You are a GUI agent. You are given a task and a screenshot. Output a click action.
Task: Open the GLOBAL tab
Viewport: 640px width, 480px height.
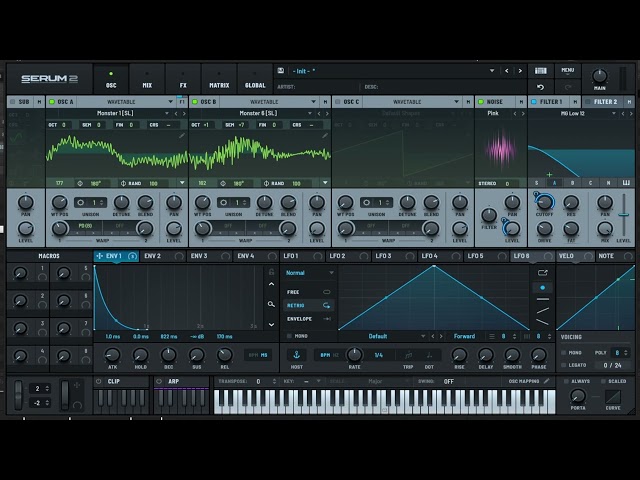click(x=255, y=80)
